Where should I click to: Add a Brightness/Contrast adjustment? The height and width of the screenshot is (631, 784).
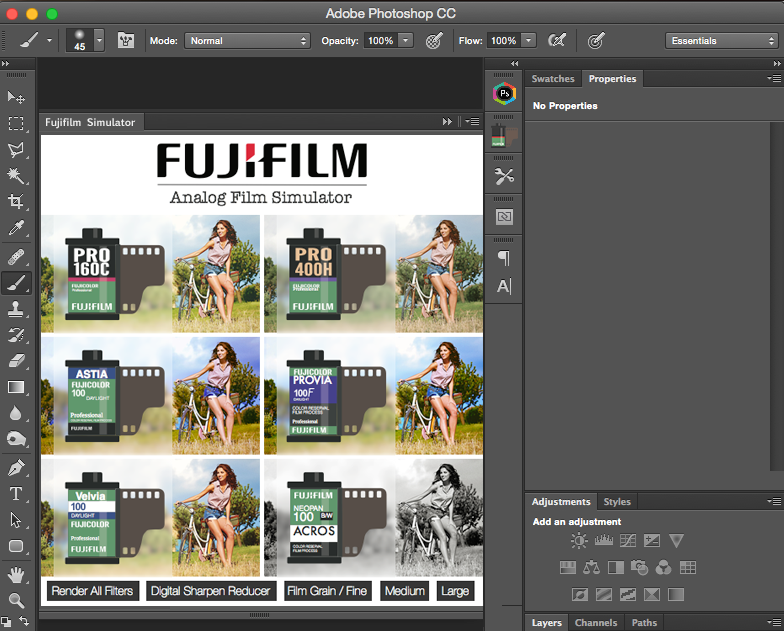coord(579,541)
